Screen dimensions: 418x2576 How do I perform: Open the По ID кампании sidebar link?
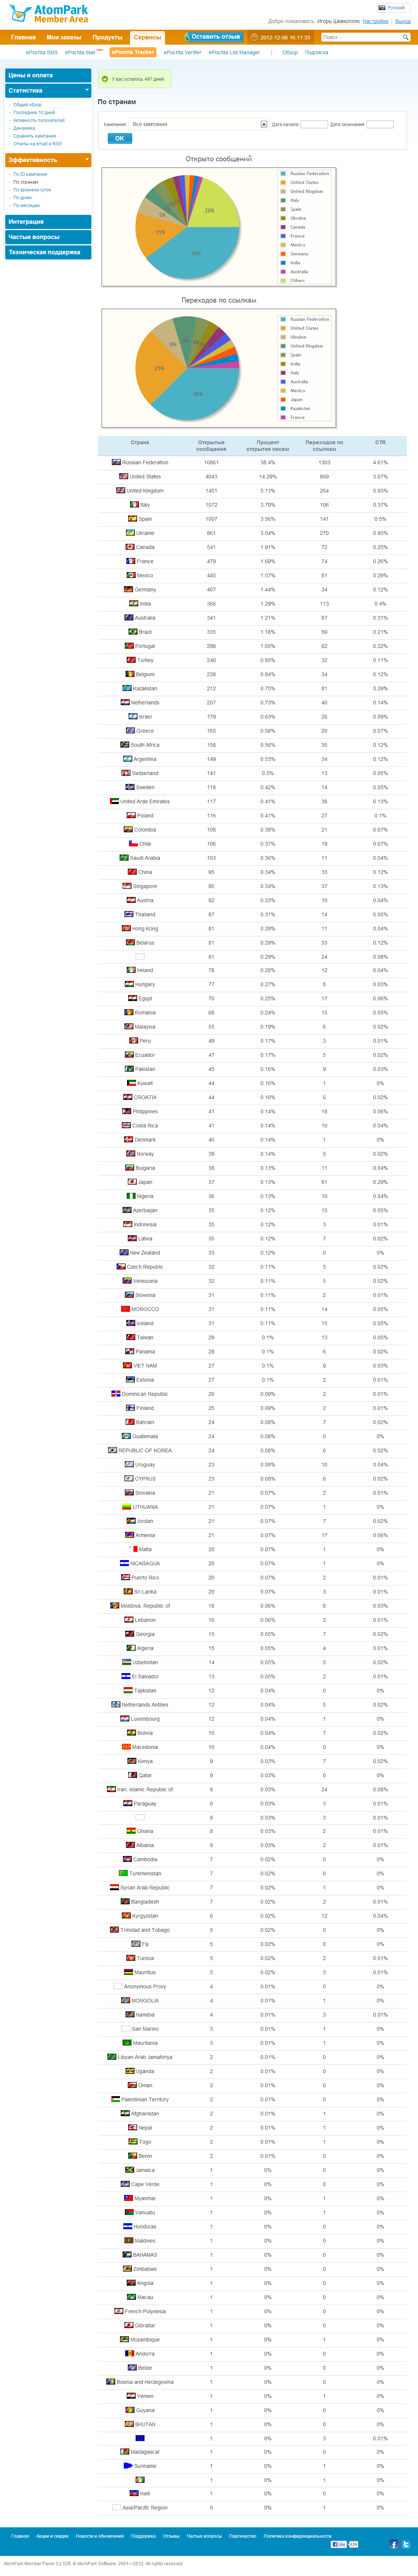pyautogui.click(x=30, y=174)
